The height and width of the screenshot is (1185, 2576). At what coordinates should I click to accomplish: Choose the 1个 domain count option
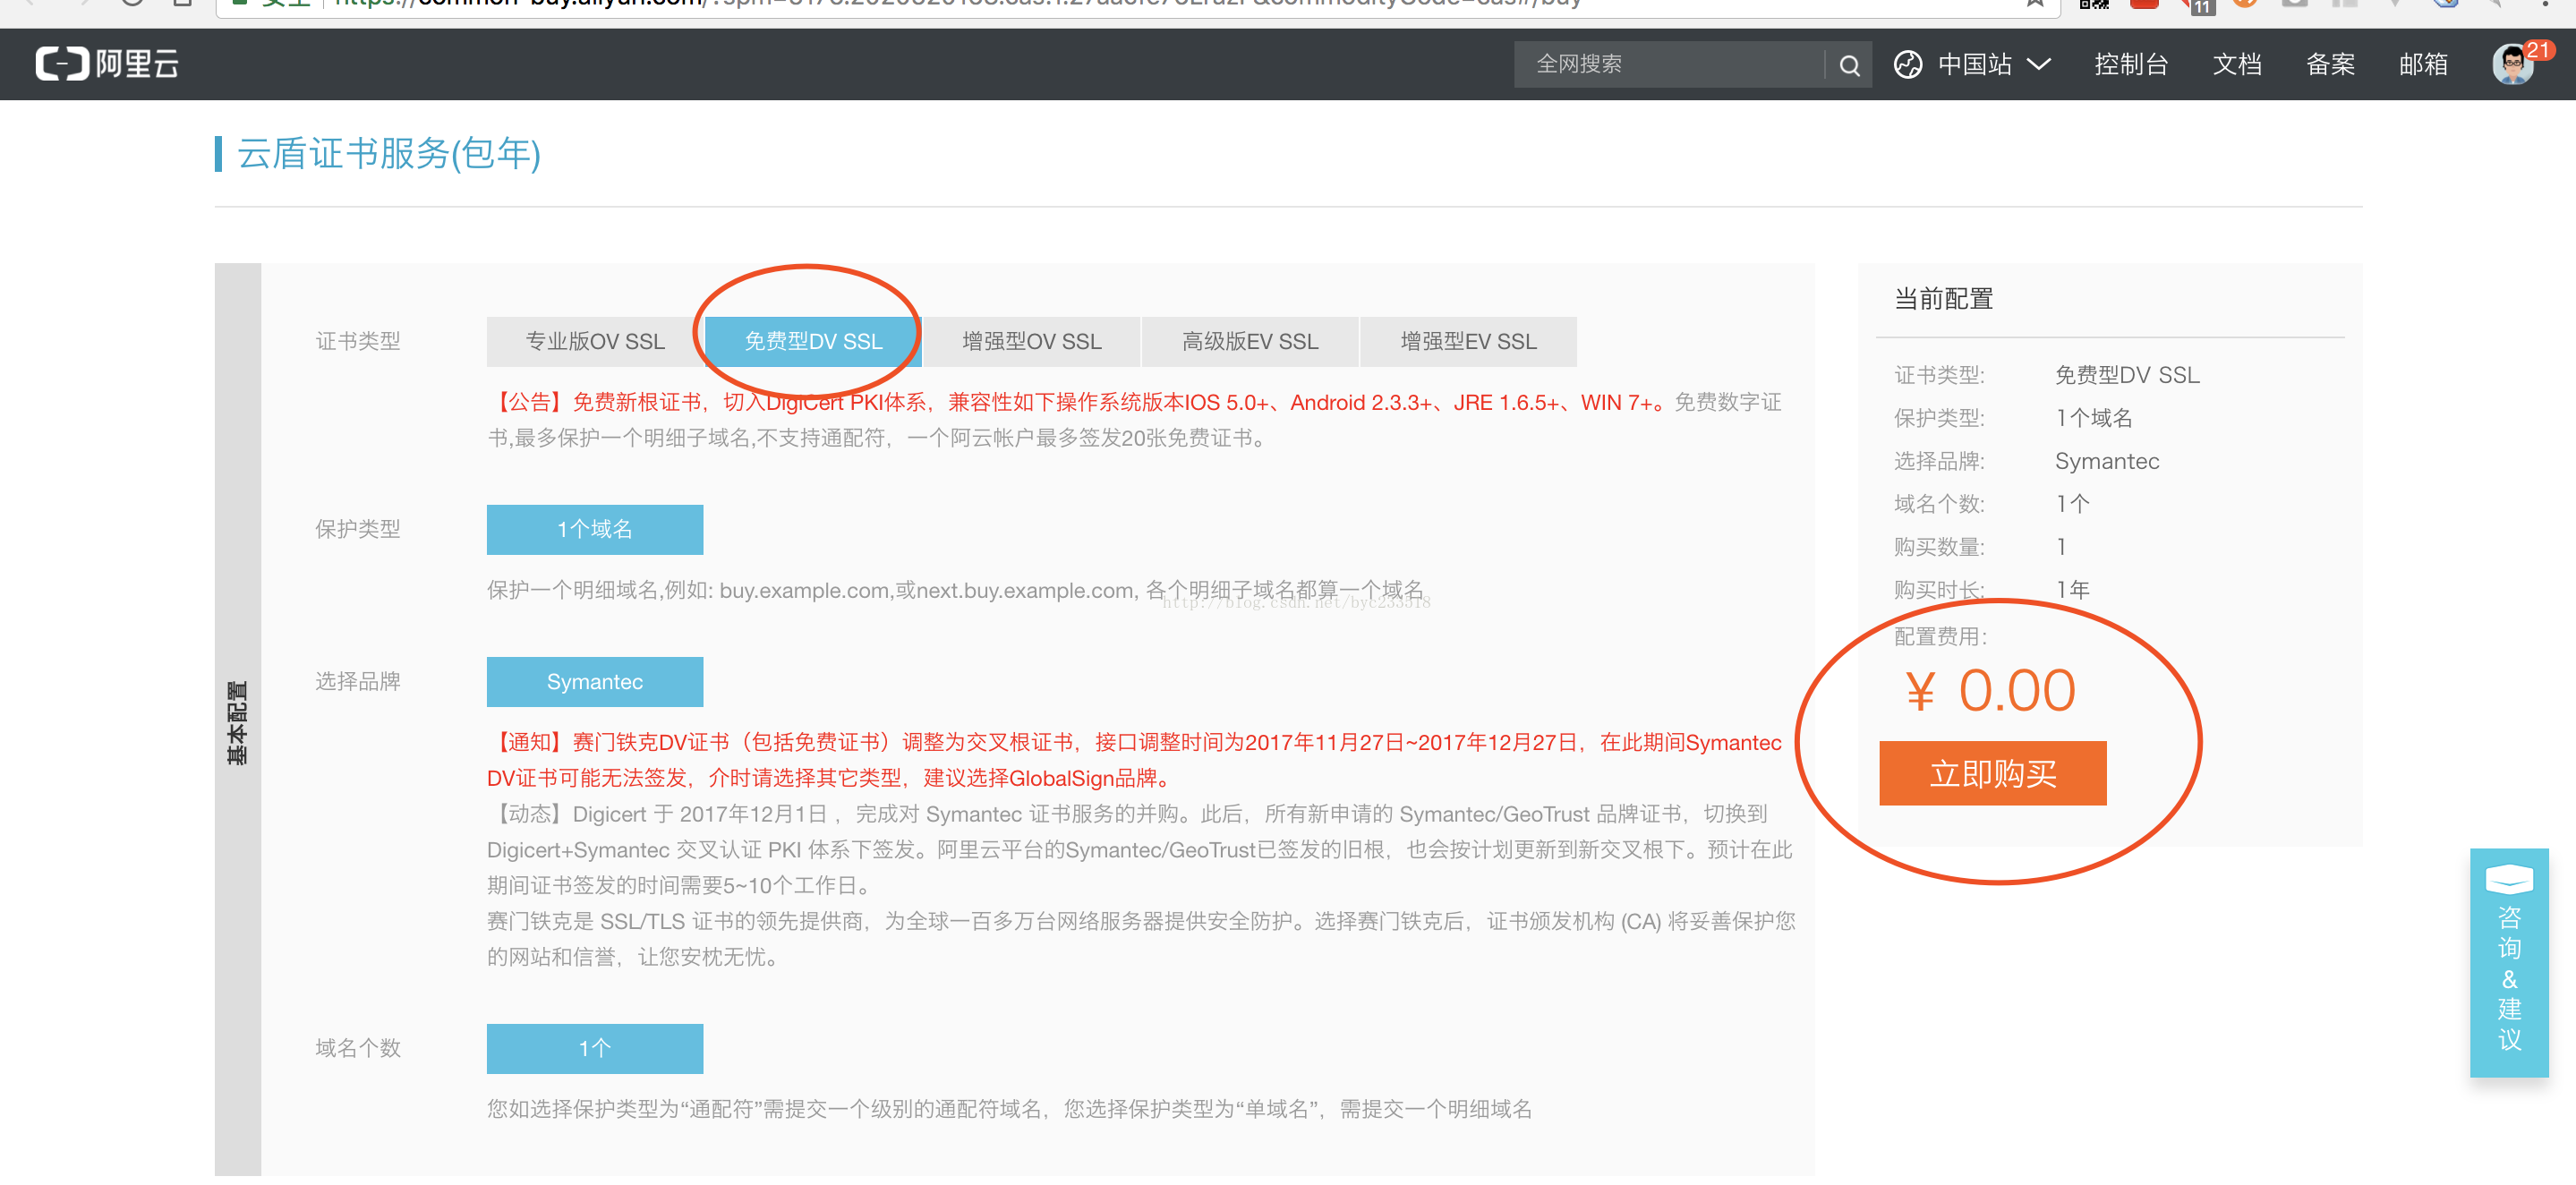click(595, 1048)
